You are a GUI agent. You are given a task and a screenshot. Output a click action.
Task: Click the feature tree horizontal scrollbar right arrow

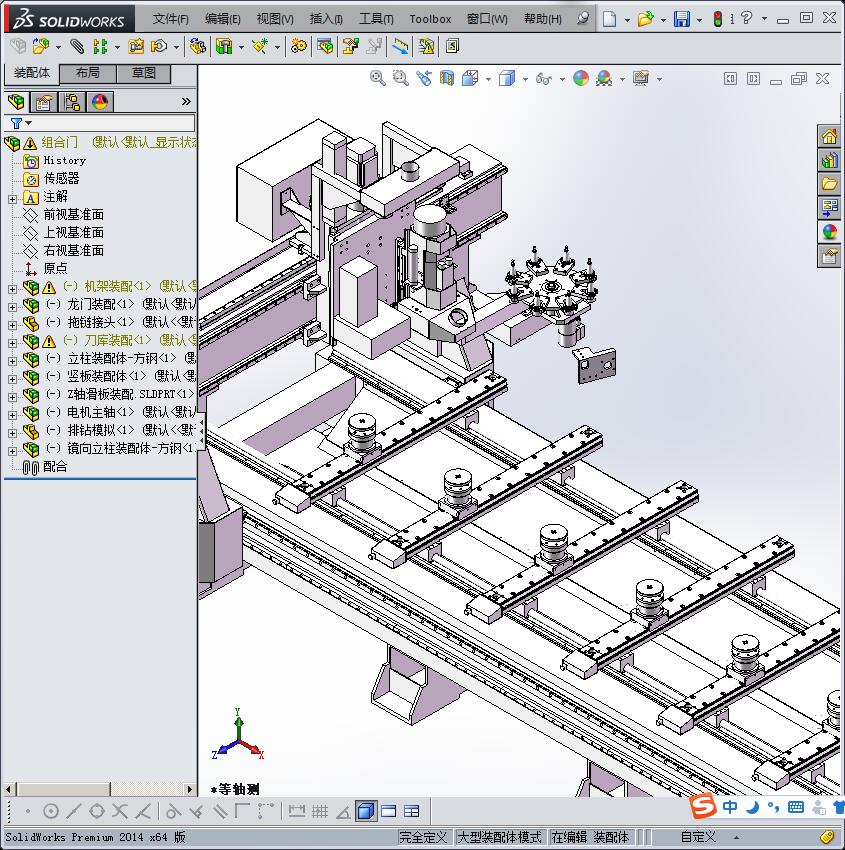pos(190,789)
